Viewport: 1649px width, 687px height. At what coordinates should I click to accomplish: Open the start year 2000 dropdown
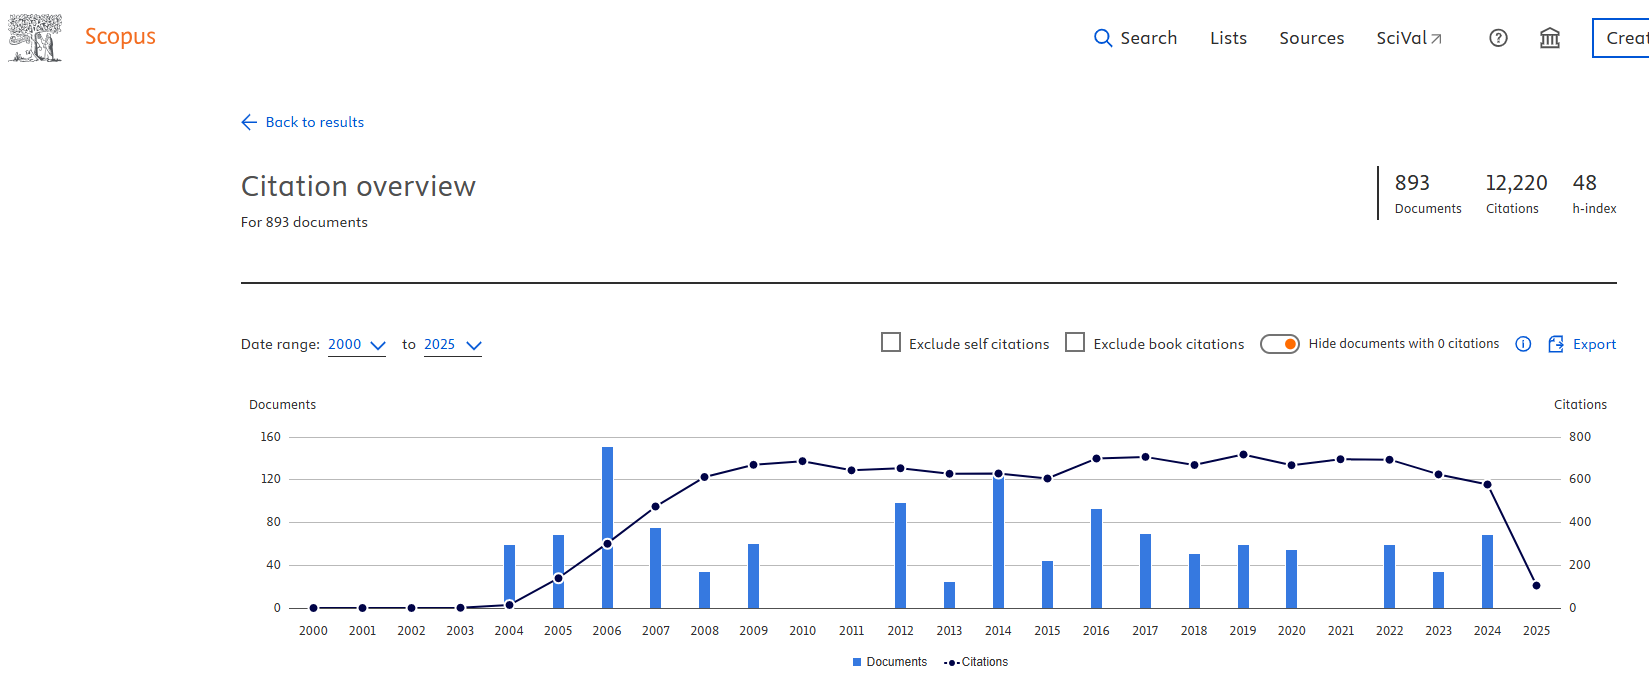(x=356, y=345)
